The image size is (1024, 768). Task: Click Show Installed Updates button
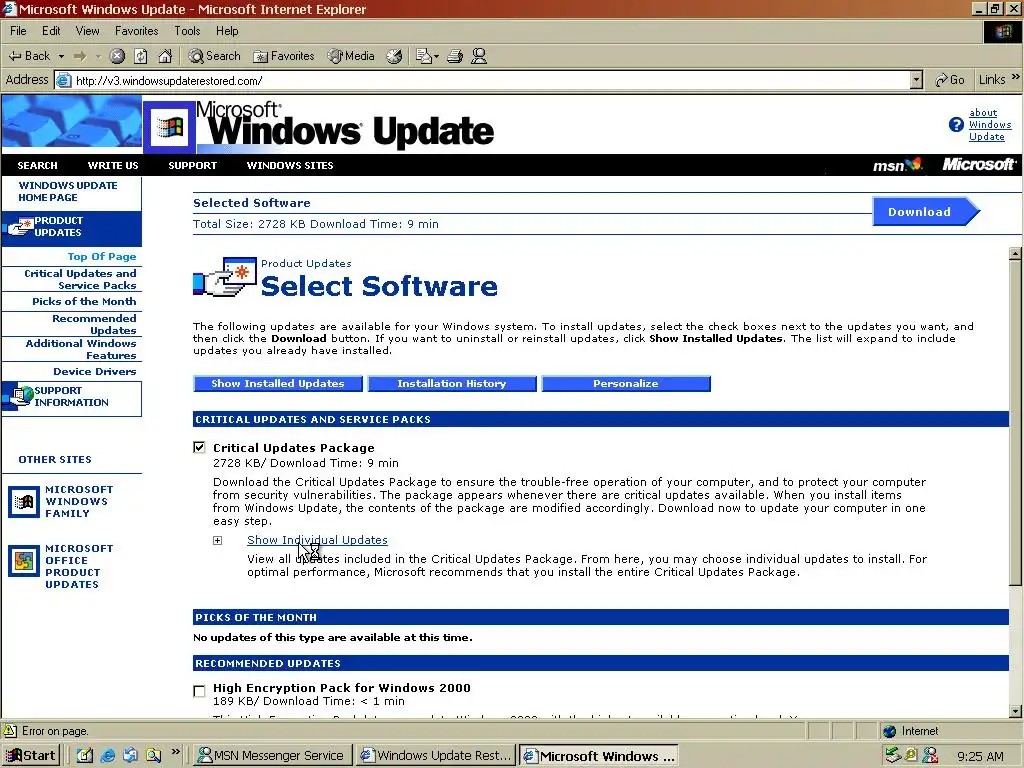click(278, 383)
